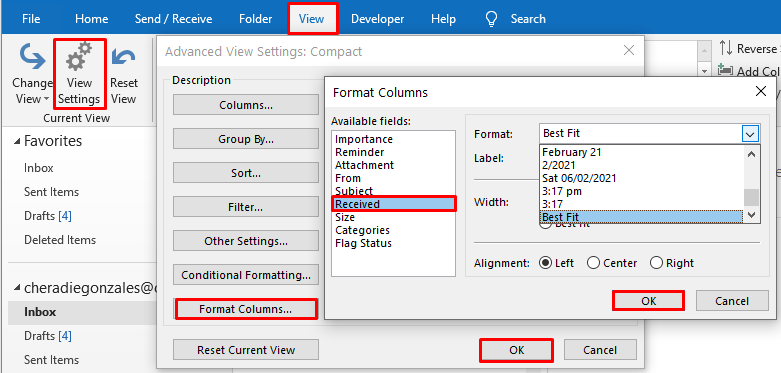The image size is (781, 373).
Task: Click the Format Columns... button
Action: click(246, 309)
